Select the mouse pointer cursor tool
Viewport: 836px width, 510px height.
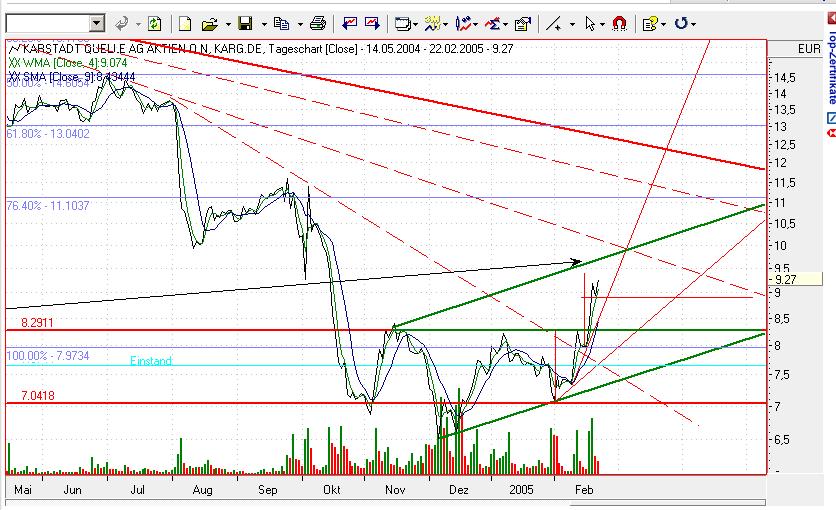pyautogui.click(x=590, y=23)
